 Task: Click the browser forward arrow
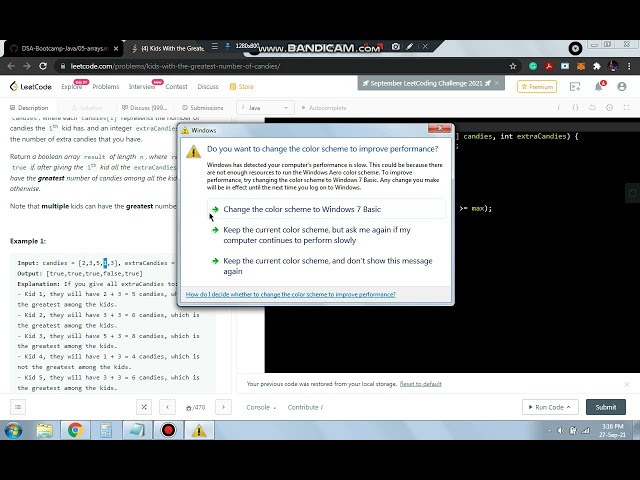click(27, 66)
